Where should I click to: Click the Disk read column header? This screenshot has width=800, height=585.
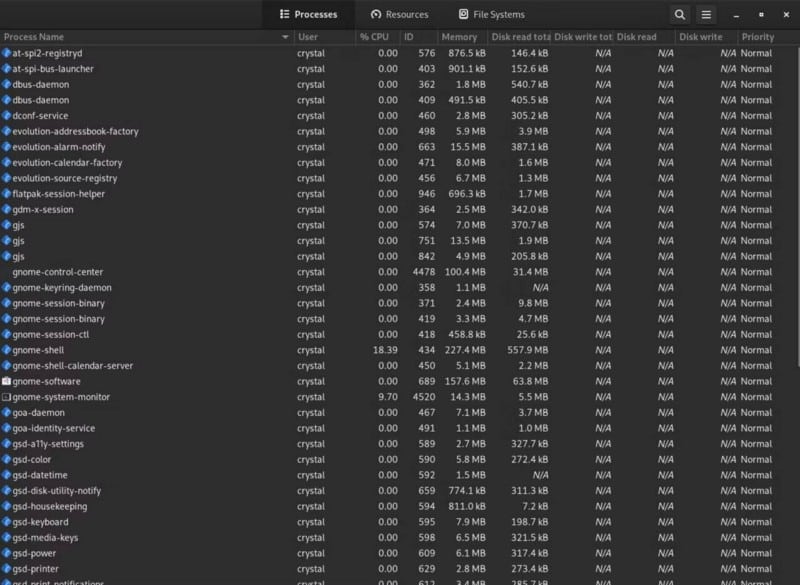(637, 36)
